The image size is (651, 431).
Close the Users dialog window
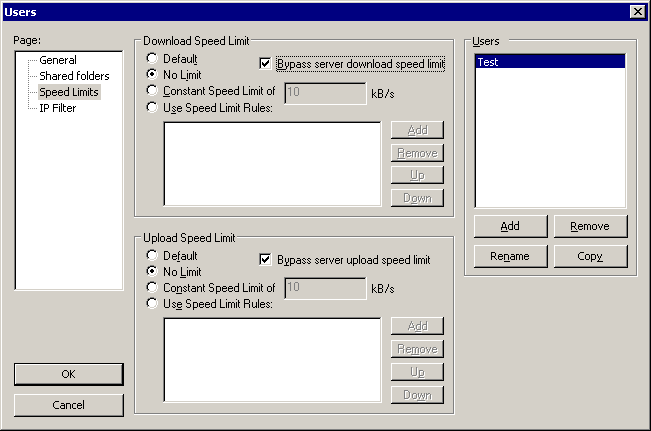coord(637,11)
